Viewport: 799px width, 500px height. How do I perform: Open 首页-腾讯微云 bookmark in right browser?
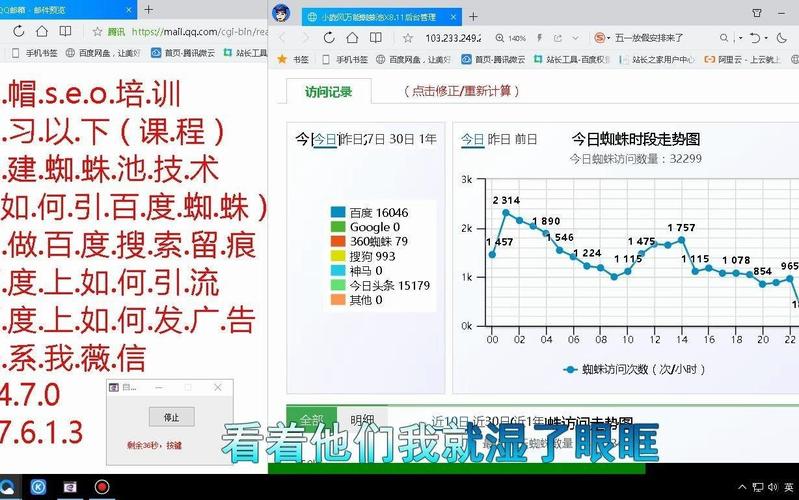click(493, 59)
